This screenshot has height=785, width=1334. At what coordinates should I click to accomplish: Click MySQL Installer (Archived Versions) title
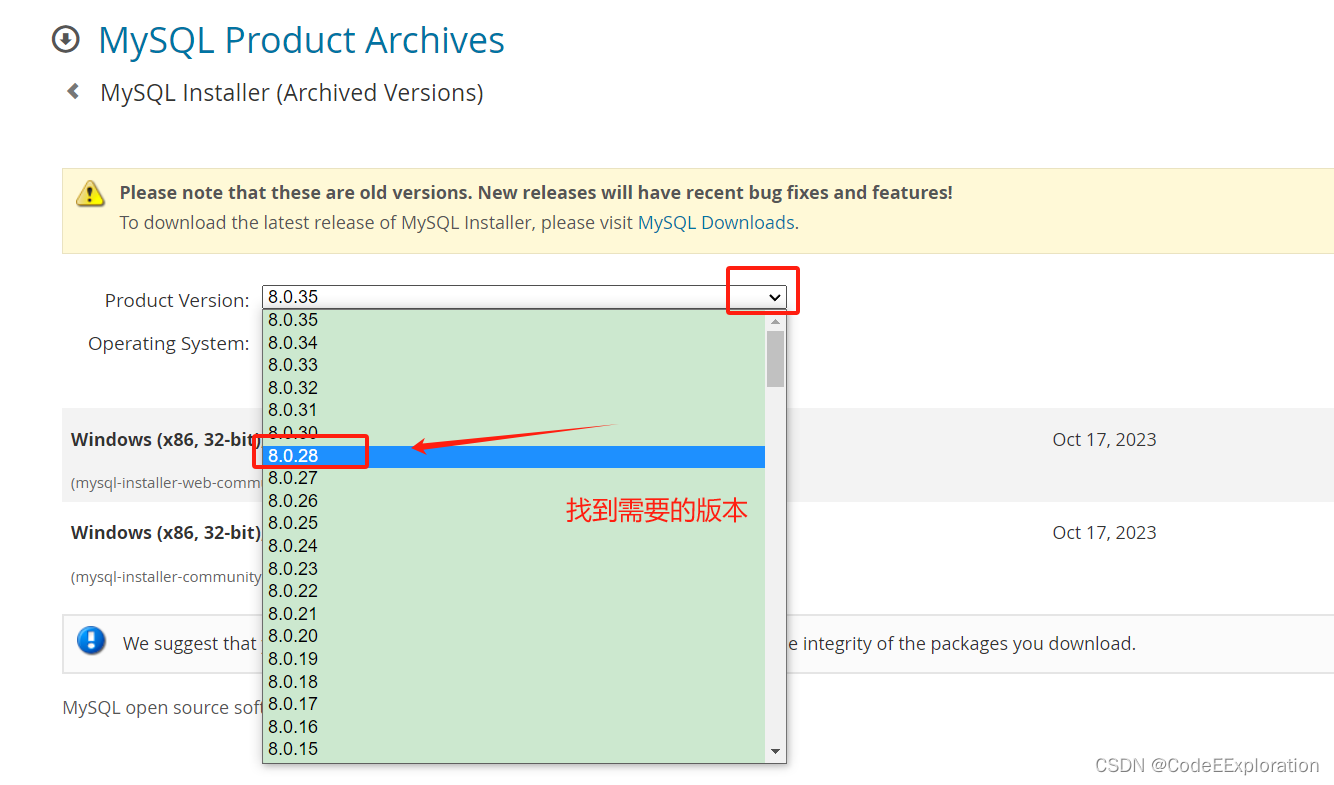292,93
